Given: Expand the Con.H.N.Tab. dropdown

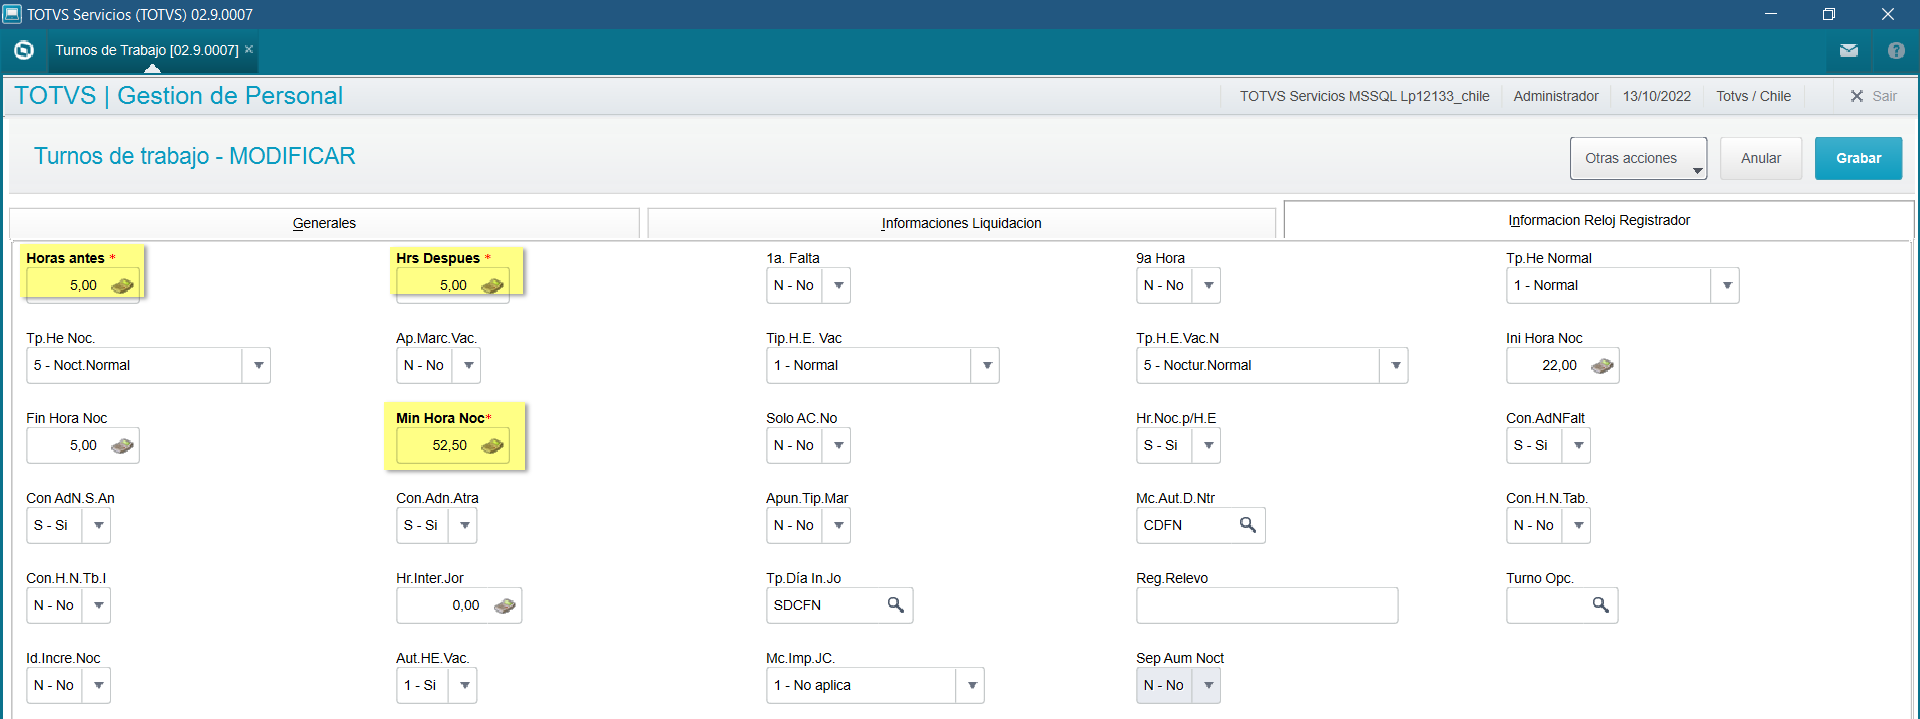Looking at the screenshot, I should pos(1578,526).
